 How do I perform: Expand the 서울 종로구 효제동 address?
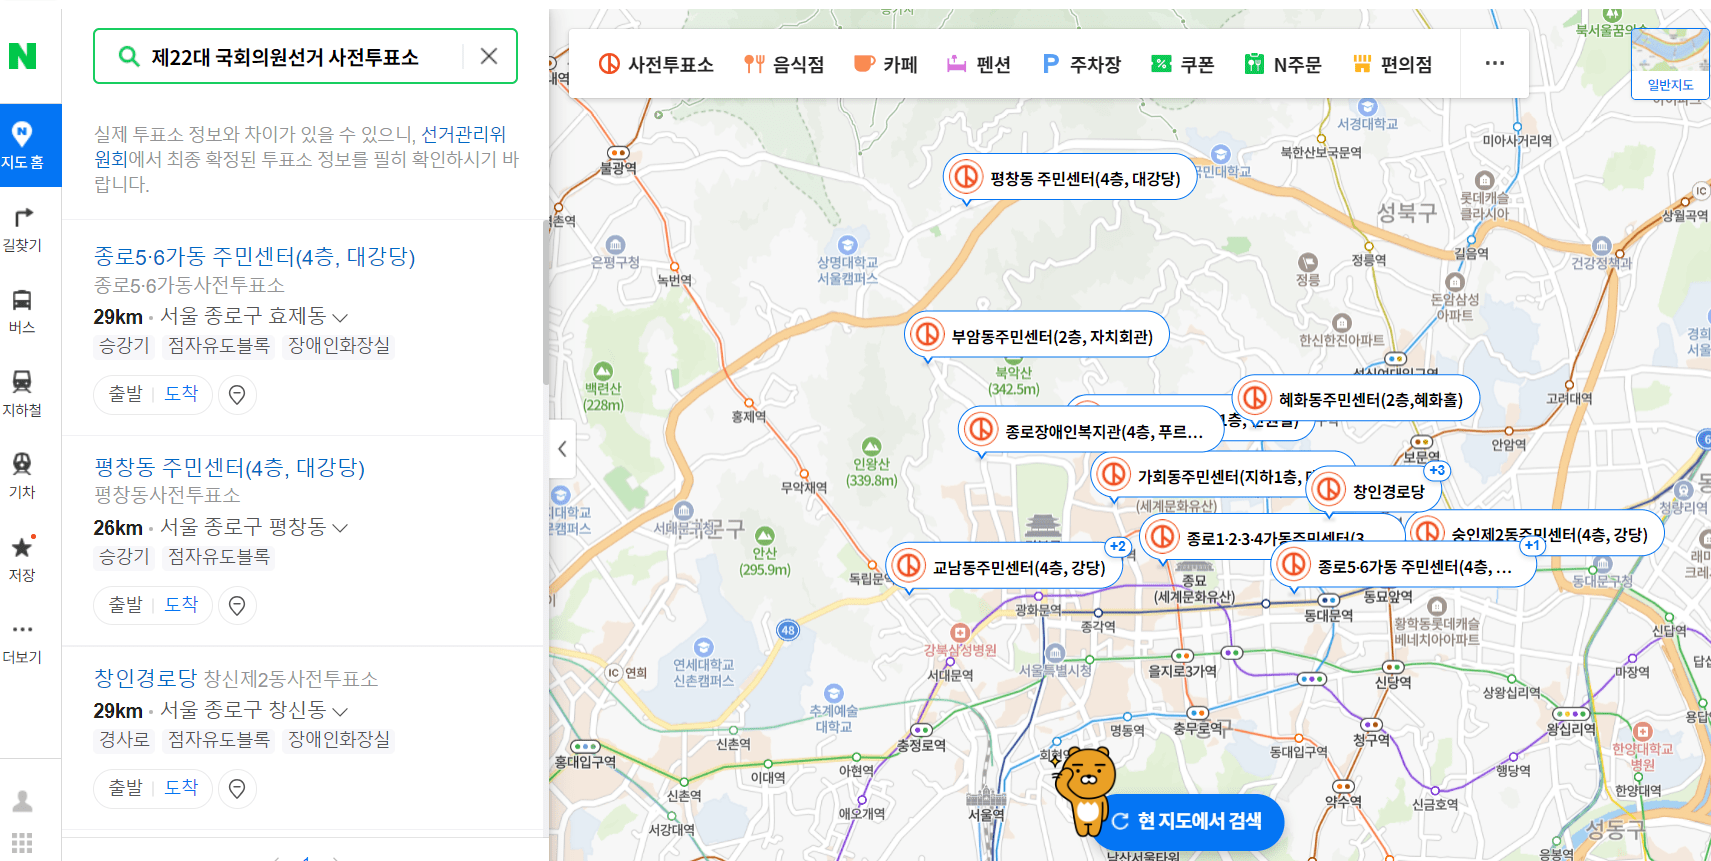[254, 316]
